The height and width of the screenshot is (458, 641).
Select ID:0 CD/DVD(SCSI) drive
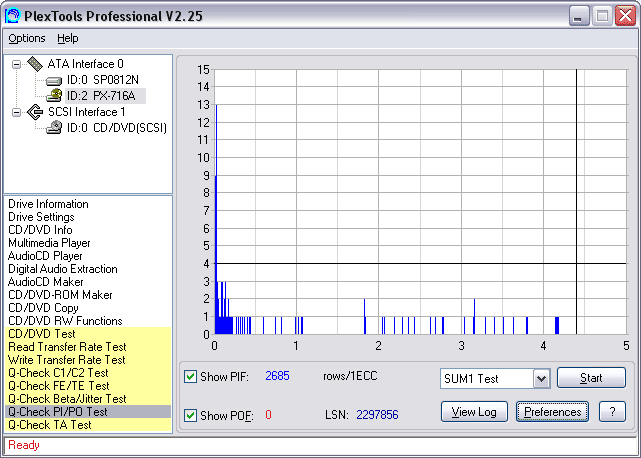pos(117,128)
